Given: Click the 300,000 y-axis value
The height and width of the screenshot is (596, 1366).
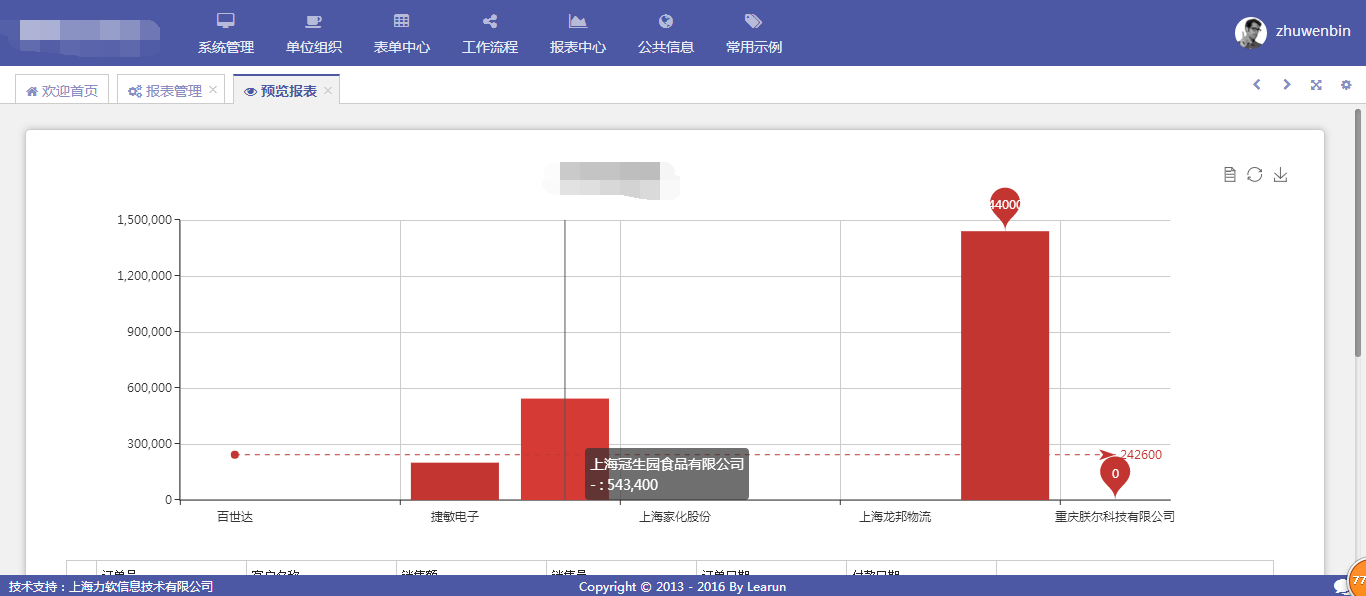Looking at the screenshot, I should (149, 444).
